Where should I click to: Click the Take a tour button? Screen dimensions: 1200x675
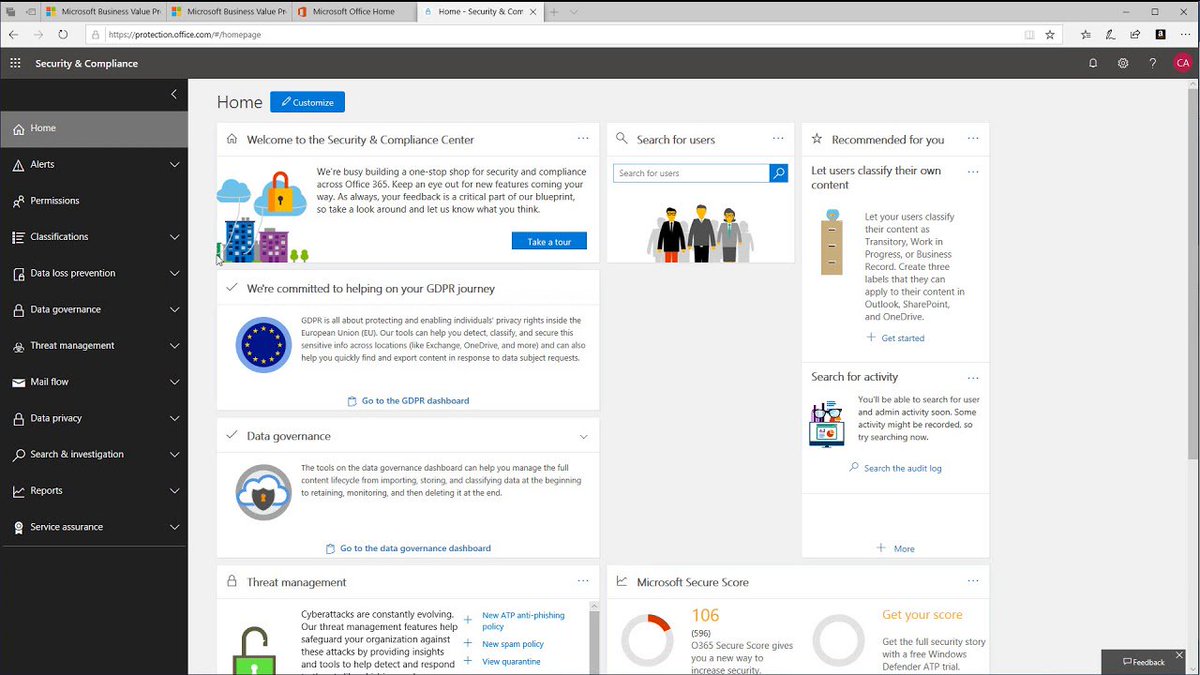549,241
